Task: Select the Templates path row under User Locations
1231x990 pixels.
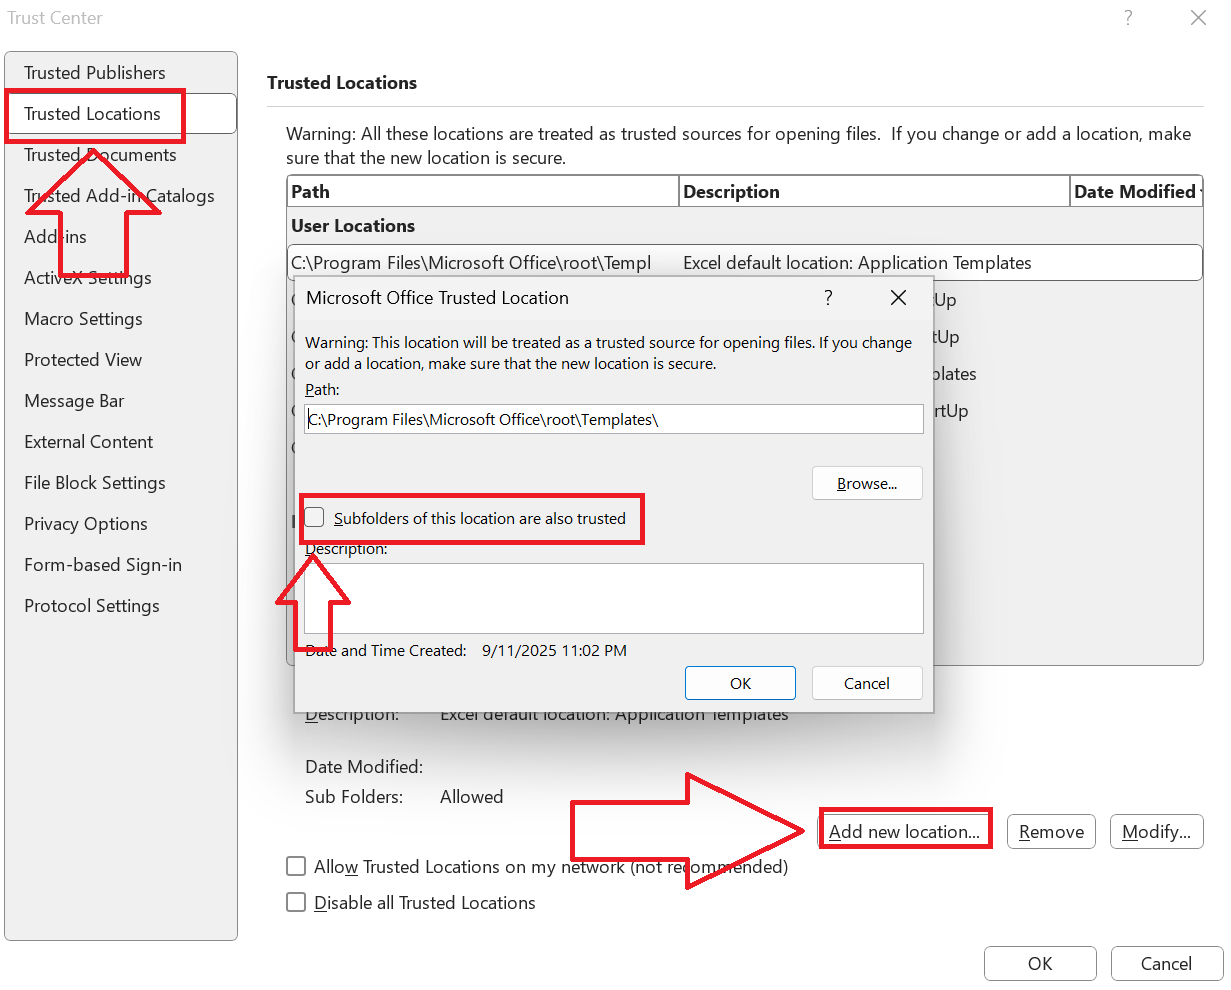Action: click(x=480, y=262)
